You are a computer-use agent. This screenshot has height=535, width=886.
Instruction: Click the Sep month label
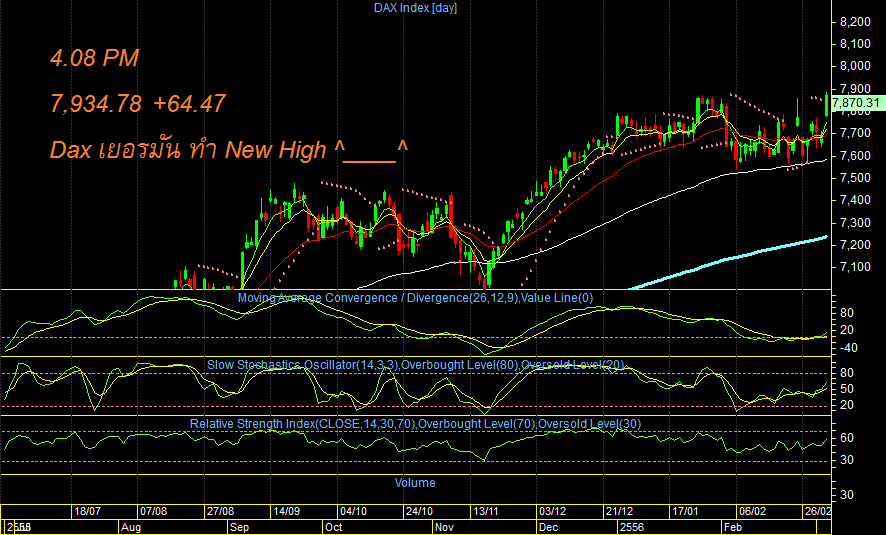coord(240,527)
